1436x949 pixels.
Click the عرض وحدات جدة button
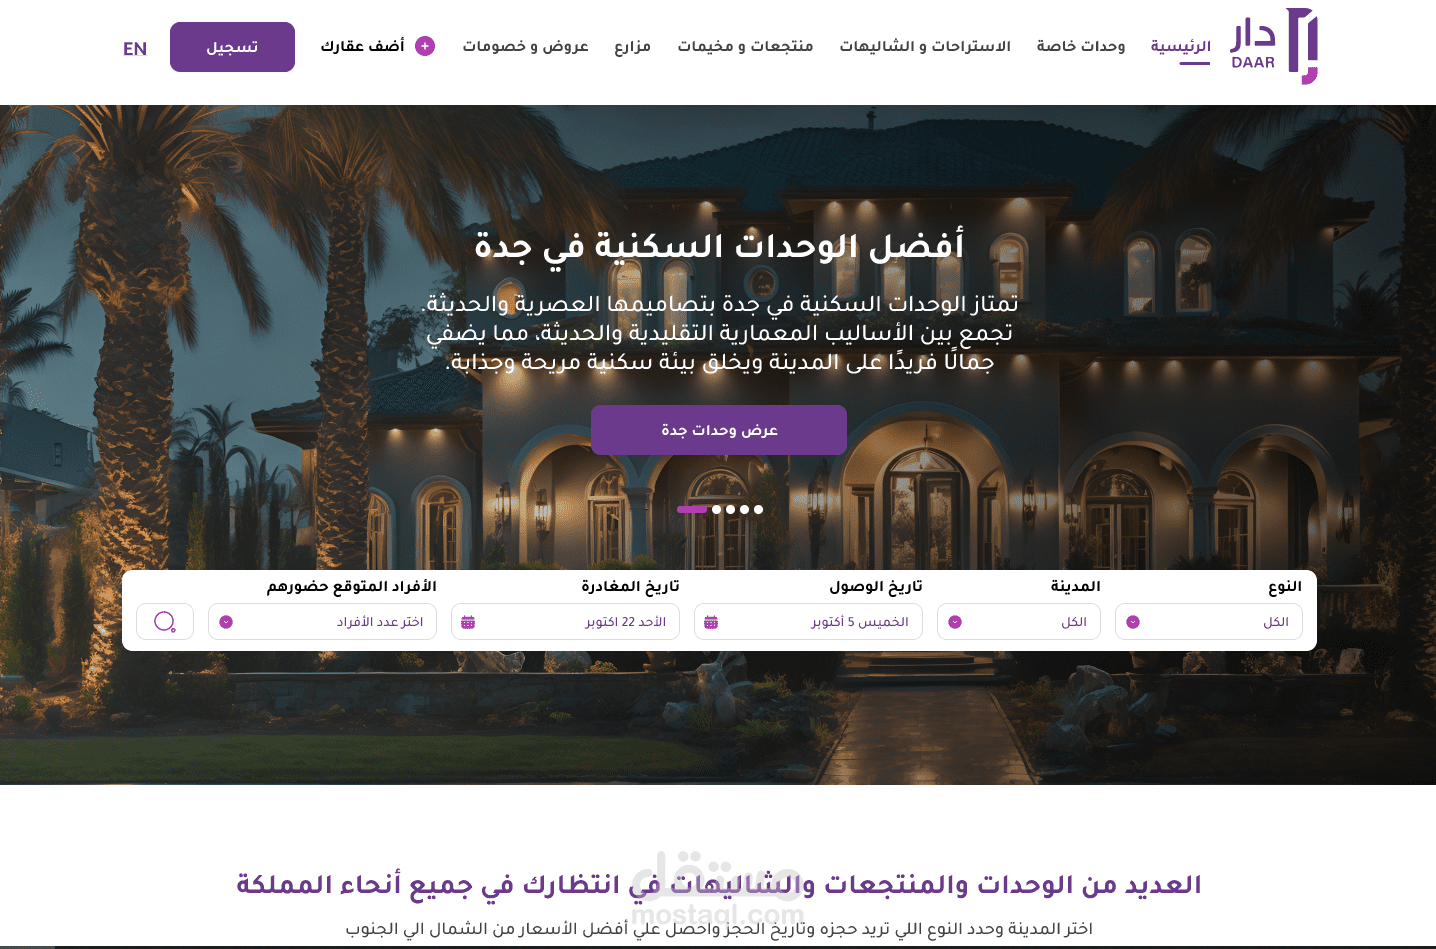tap(719, 430)
